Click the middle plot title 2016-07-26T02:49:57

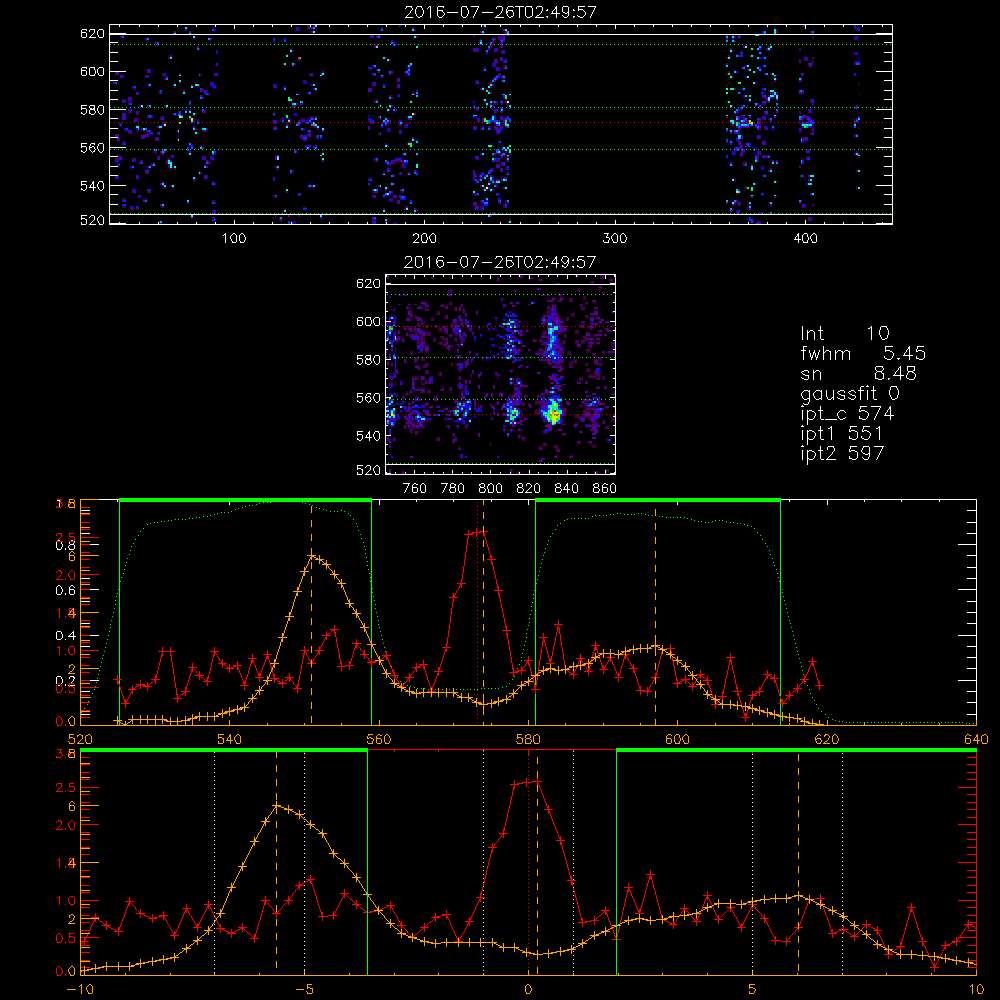500,262
